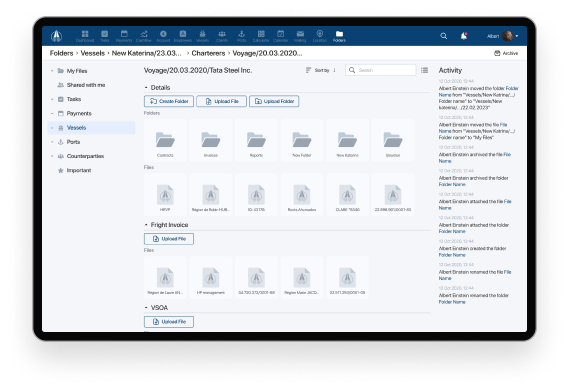Image resolution: width=569 pixels, height=390 pixels.
Task: Expand Payments arrow in sidebar
Action: [x=52, y=113]
